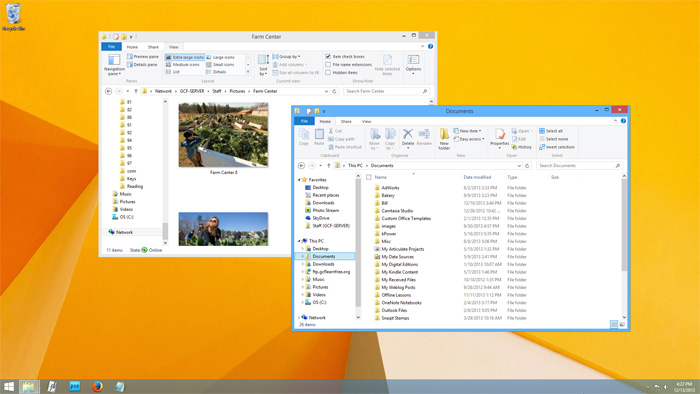Go up one level in Farm Center window
700x394 pixels.
coord(136,91)
